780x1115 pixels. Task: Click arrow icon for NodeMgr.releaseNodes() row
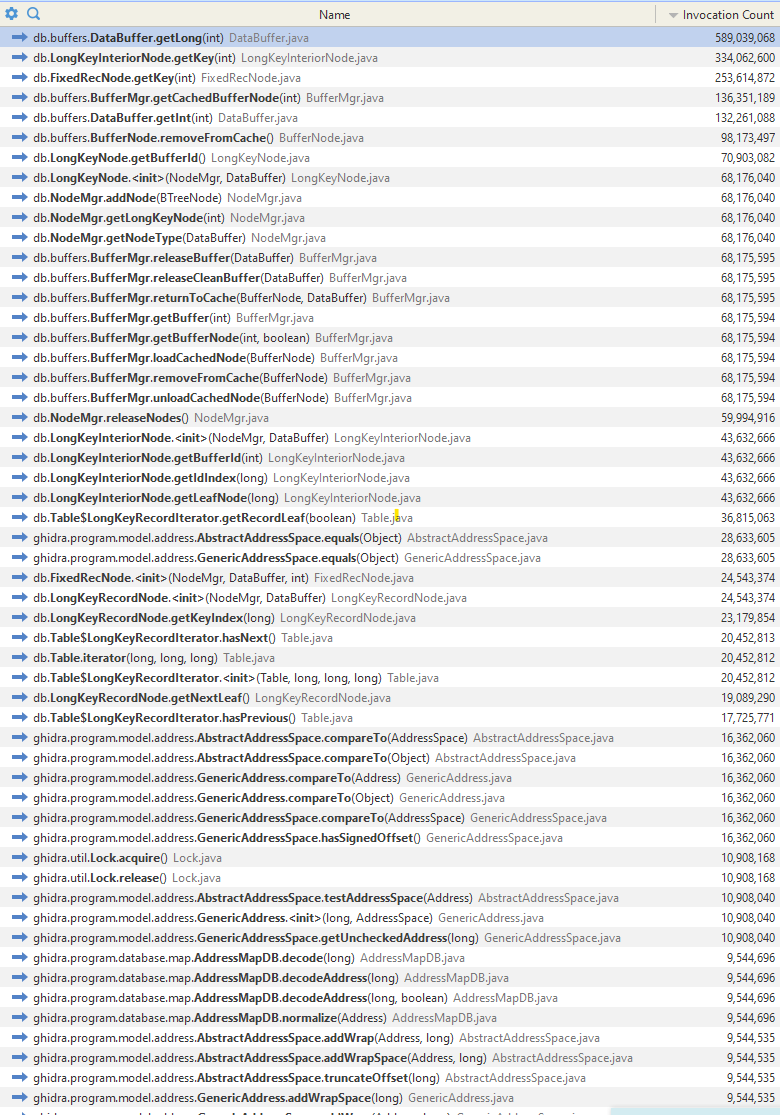click(20, 417)
